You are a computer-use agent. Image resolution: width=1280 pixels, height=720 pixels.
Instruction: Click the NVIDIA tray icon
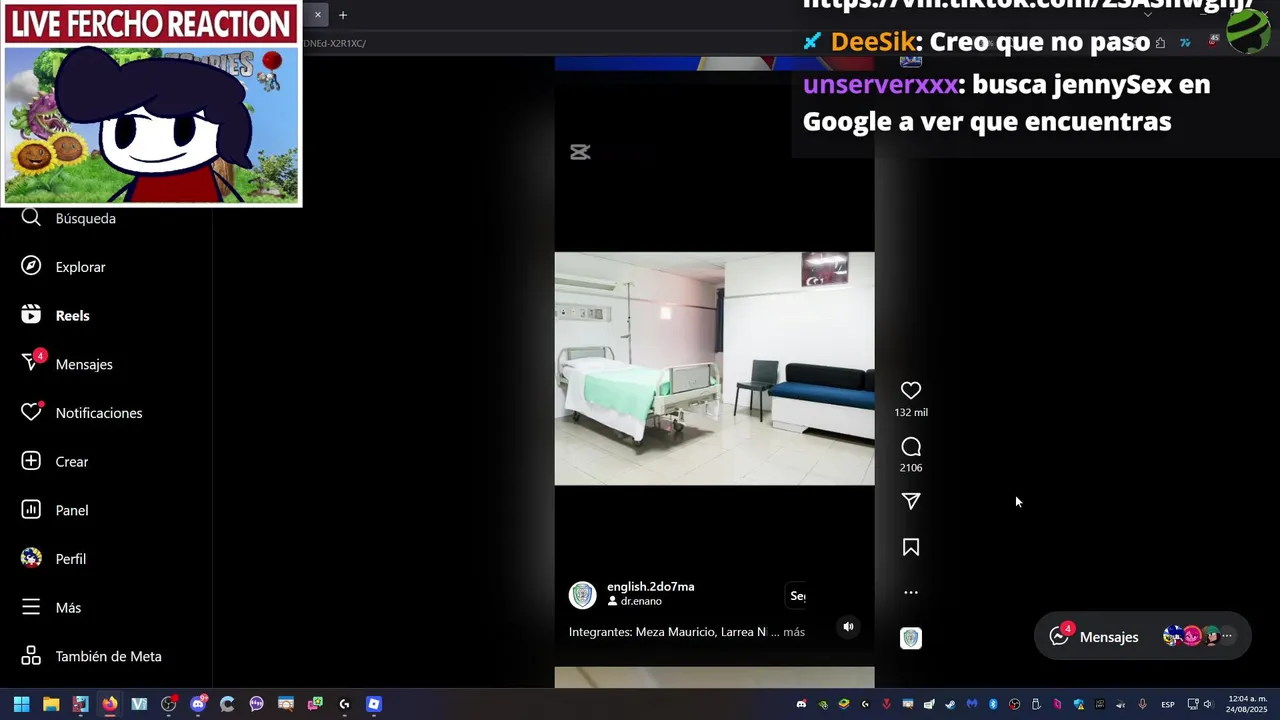[823, 704]
